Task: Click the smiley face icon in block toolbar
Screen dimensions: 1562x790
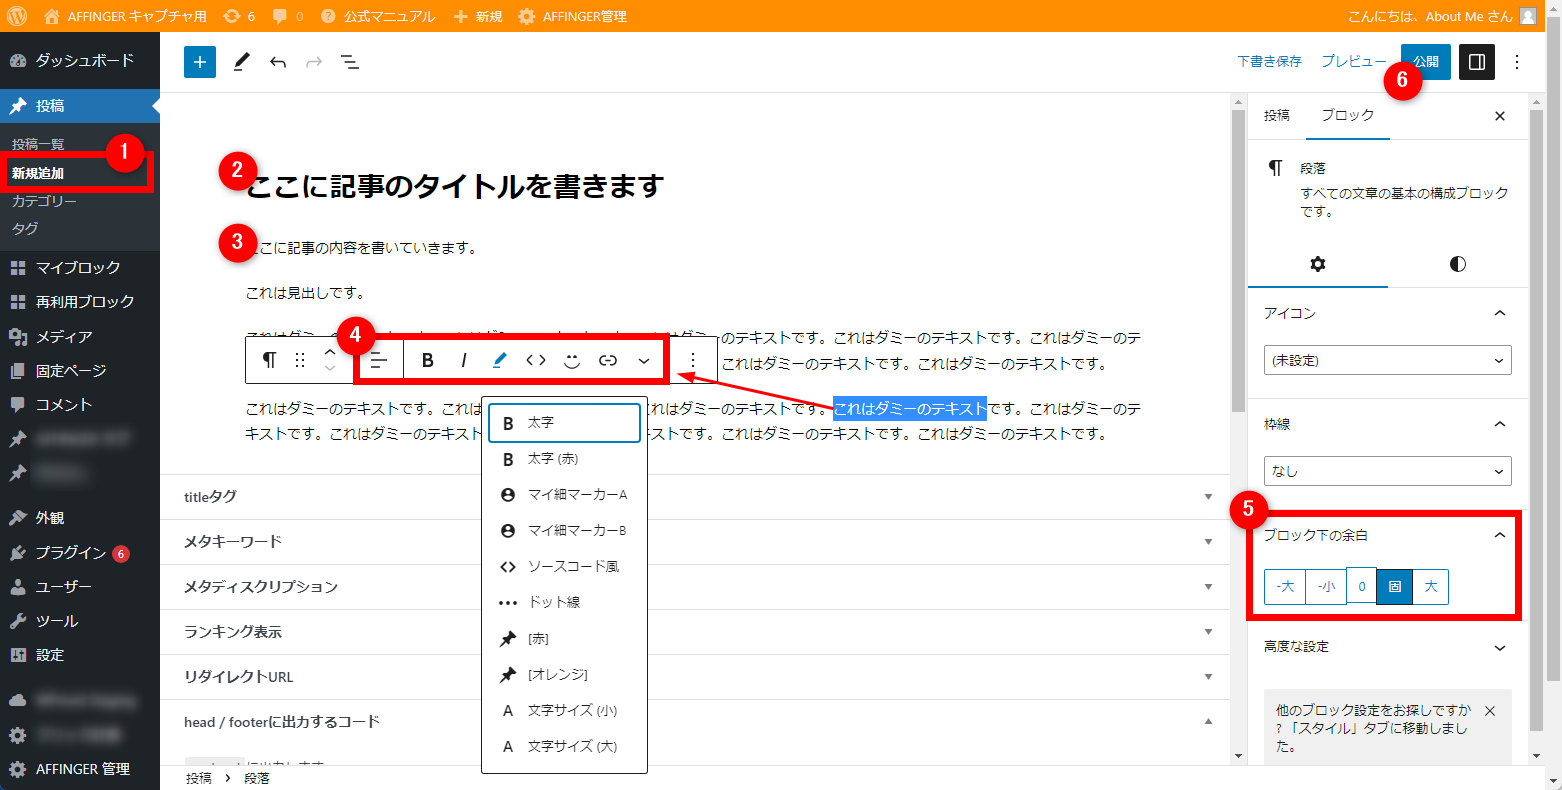Action: click(x=572, y=360)
